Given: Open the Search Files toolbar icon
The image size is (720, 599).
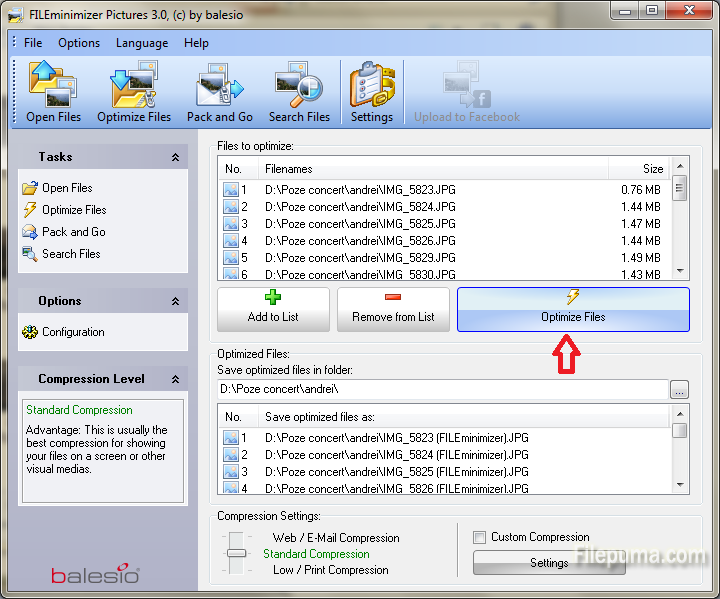Looking at the screenshot, I should (x=299, y=92).
